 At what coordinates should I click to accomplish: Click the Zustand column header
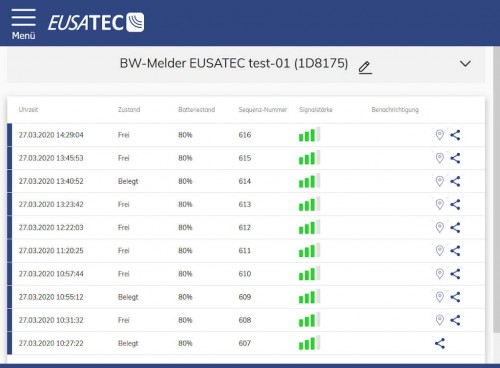[x=129, y=110]
